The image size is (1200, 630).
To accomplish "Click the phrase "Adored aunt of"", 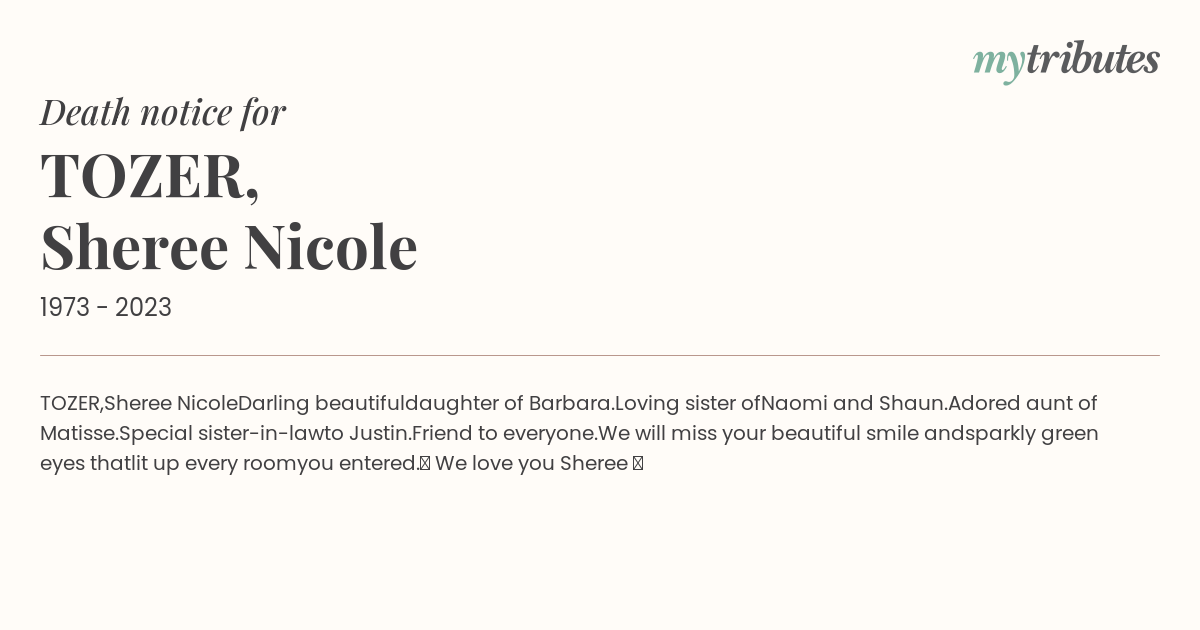I will (1023, 403).
